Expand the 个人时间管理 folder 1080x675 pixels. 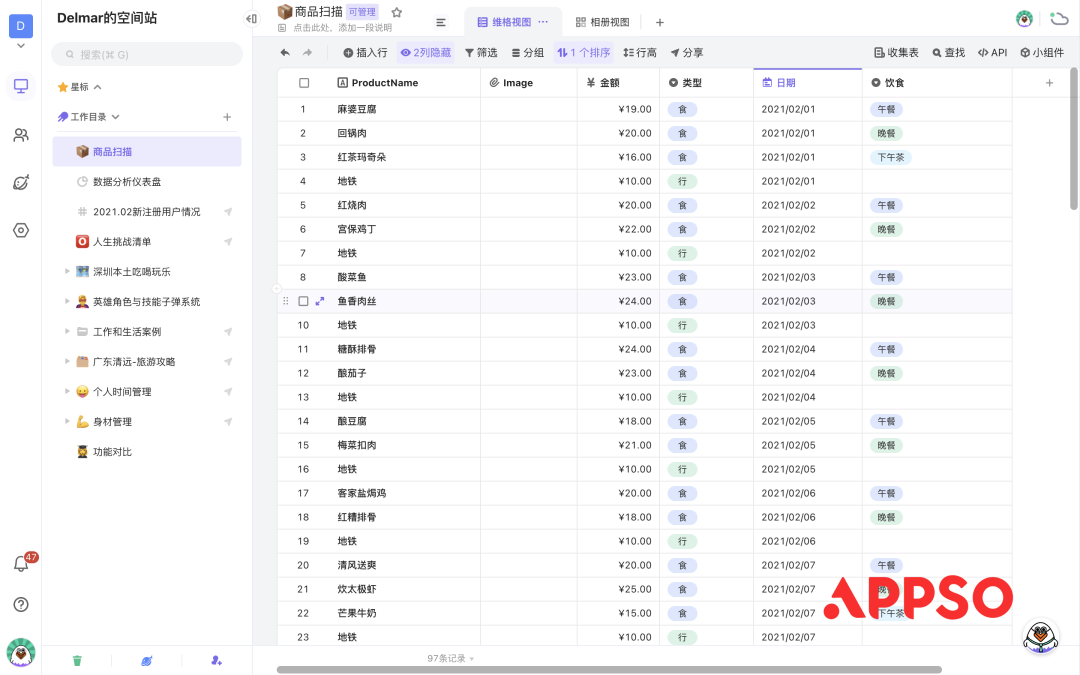point(67,391)
